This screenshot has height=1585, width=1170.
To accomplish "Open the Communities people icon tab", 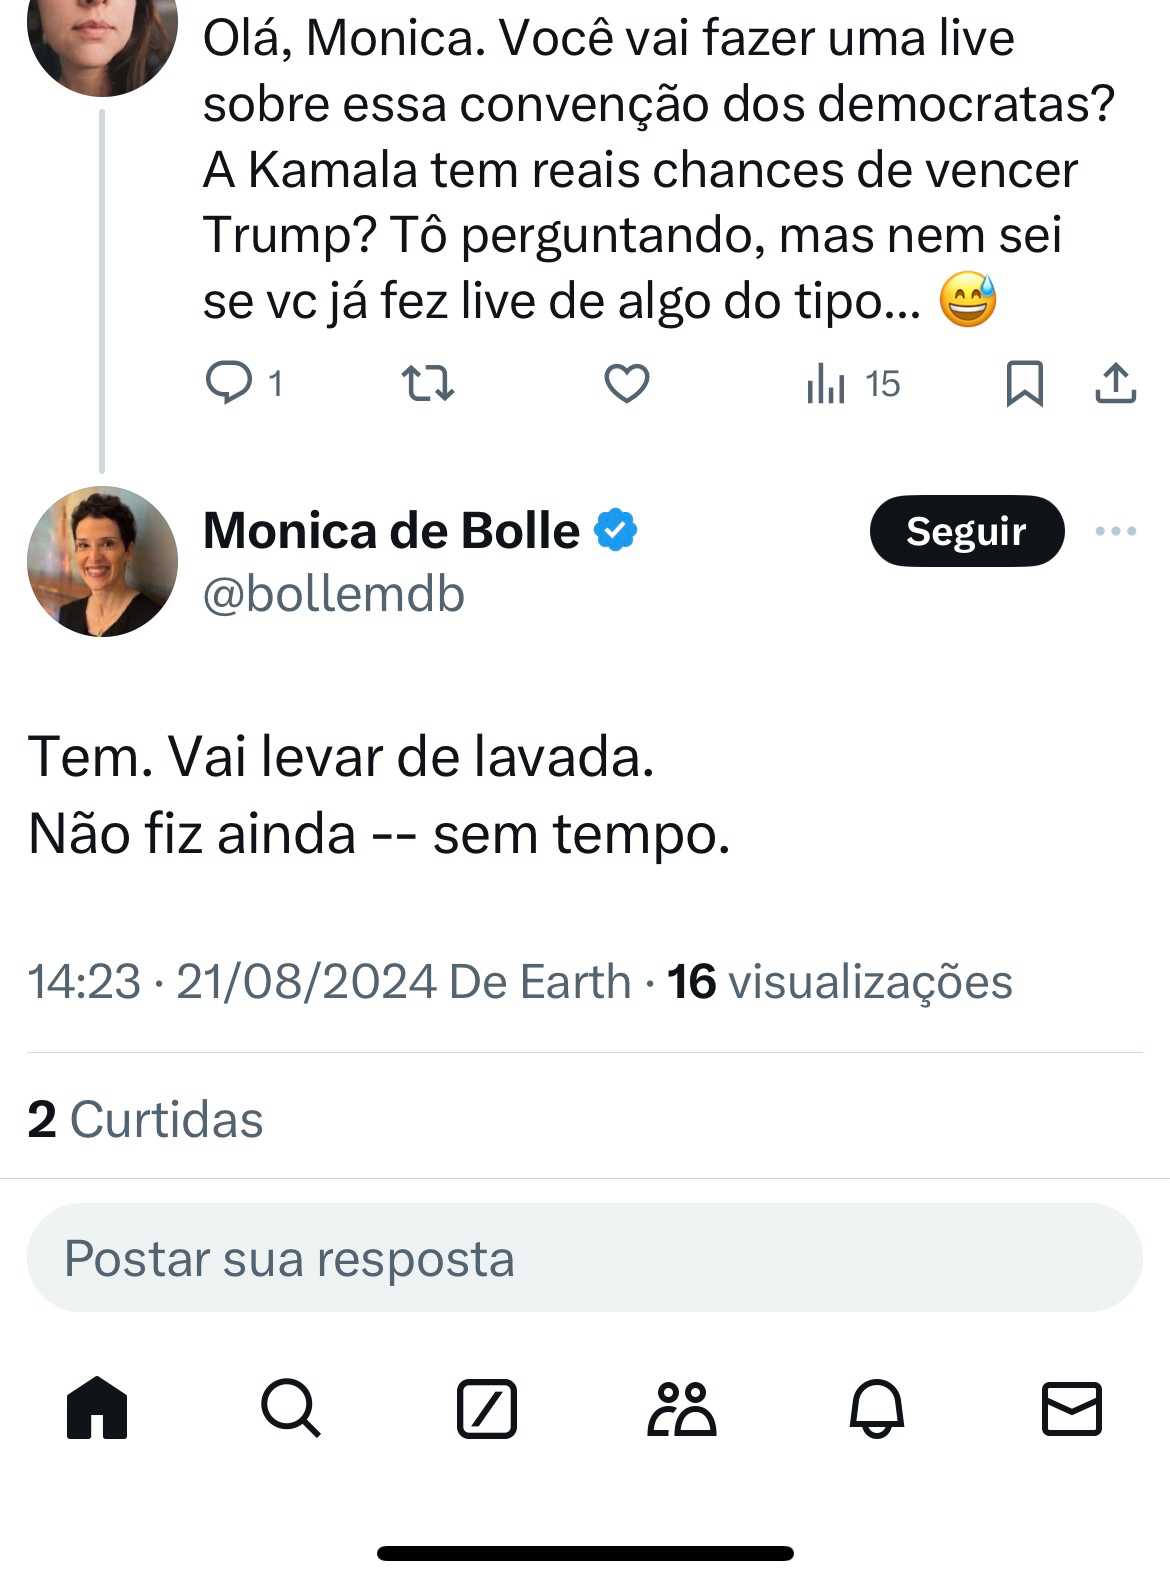I will click(682, 1408).
